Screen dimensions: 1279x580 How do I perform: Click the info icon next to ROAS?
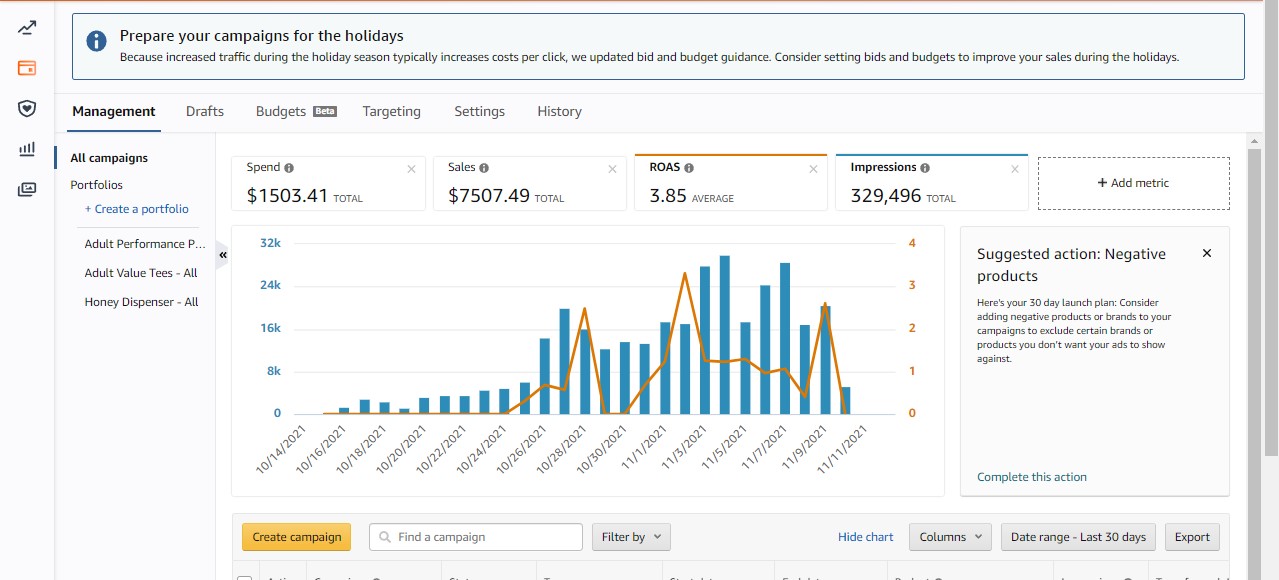coord(689,168)
